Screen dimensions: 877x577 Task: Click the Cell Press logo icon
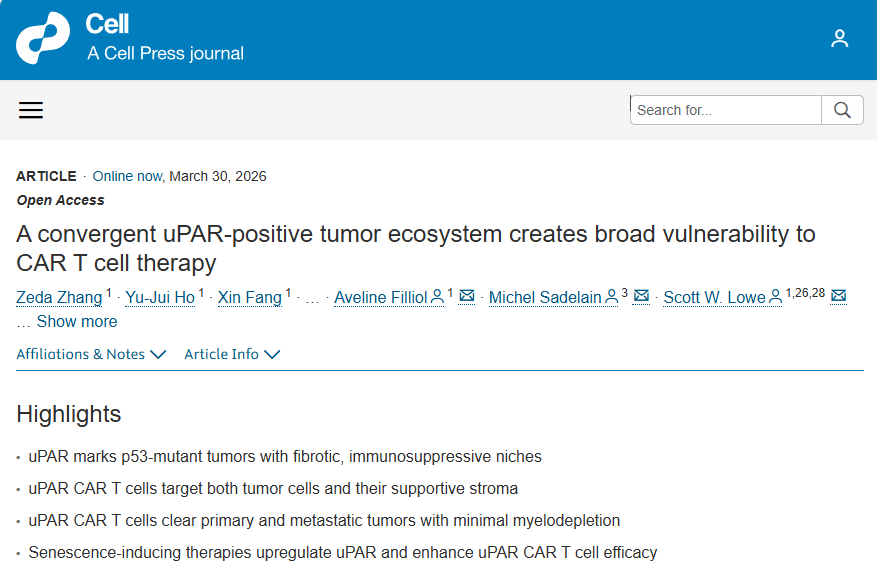(43, 38)
